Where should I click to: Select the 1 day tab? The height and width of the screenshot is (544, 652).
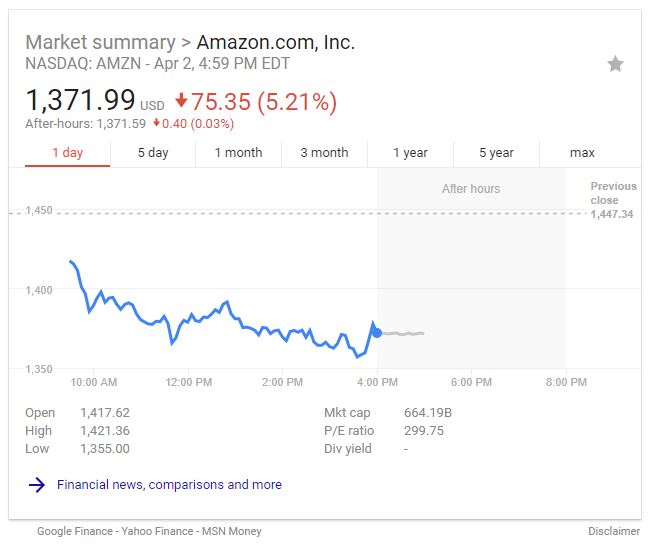67,153
